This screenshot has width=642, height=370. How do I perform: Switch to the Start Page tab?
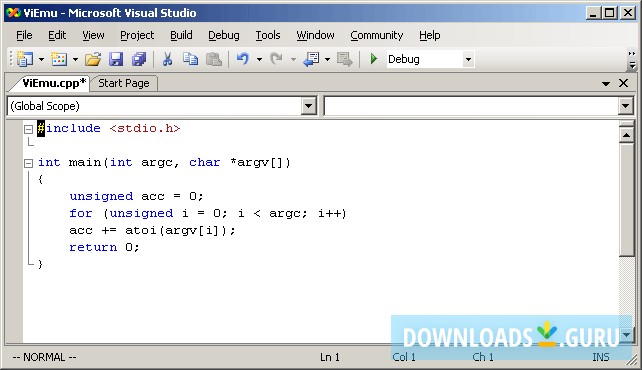coord(124,83)
